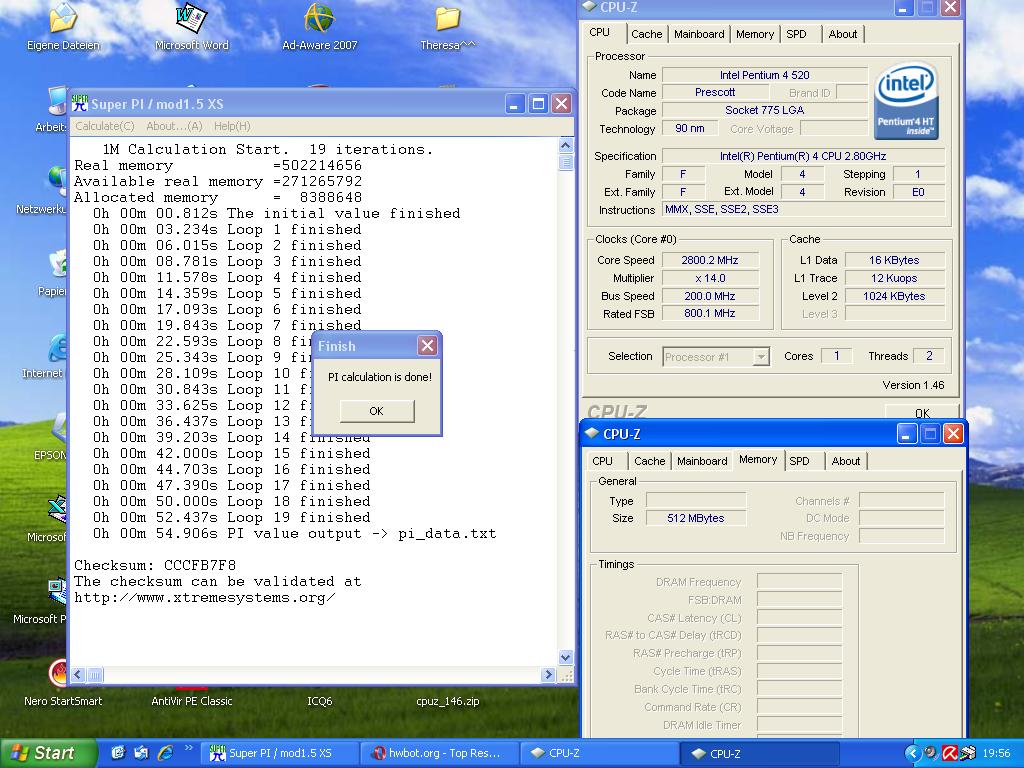
Task: Click the Start button
Action: 47,753
